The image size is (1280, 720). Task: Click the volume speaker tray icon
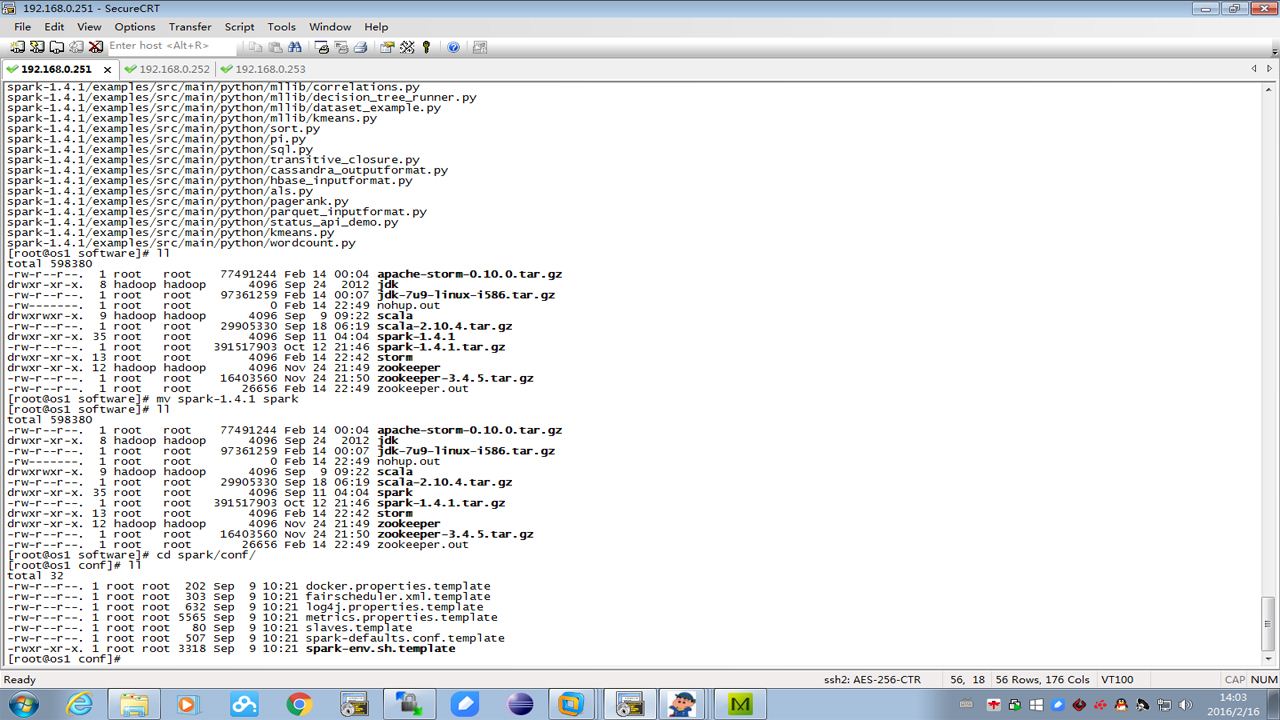1186,705
